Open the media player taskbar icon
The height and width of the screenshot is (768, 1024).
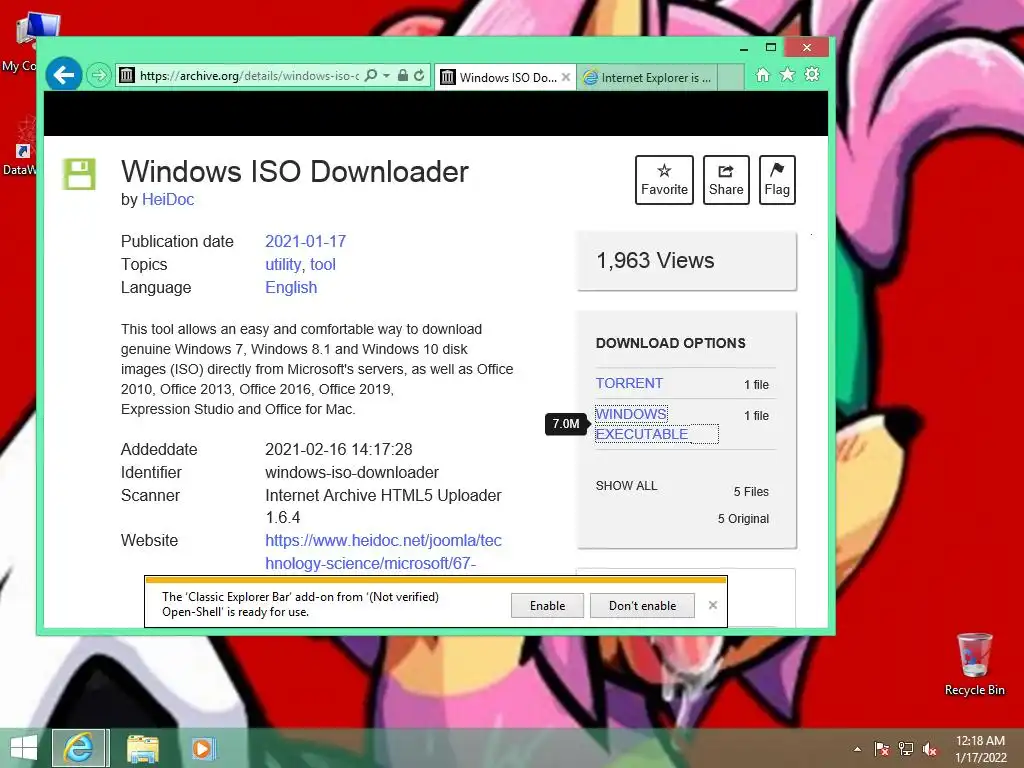tap(202, 748)
